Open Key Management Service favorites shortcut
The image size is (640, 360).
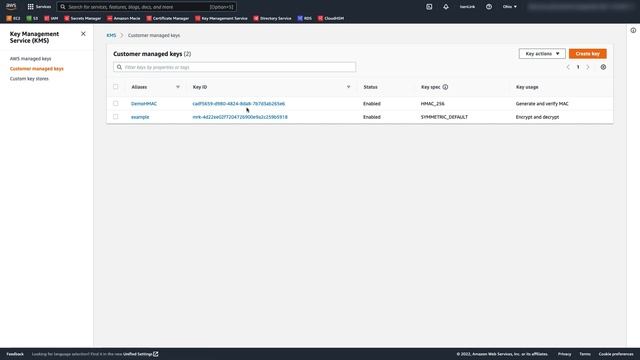tap(221, 18)
